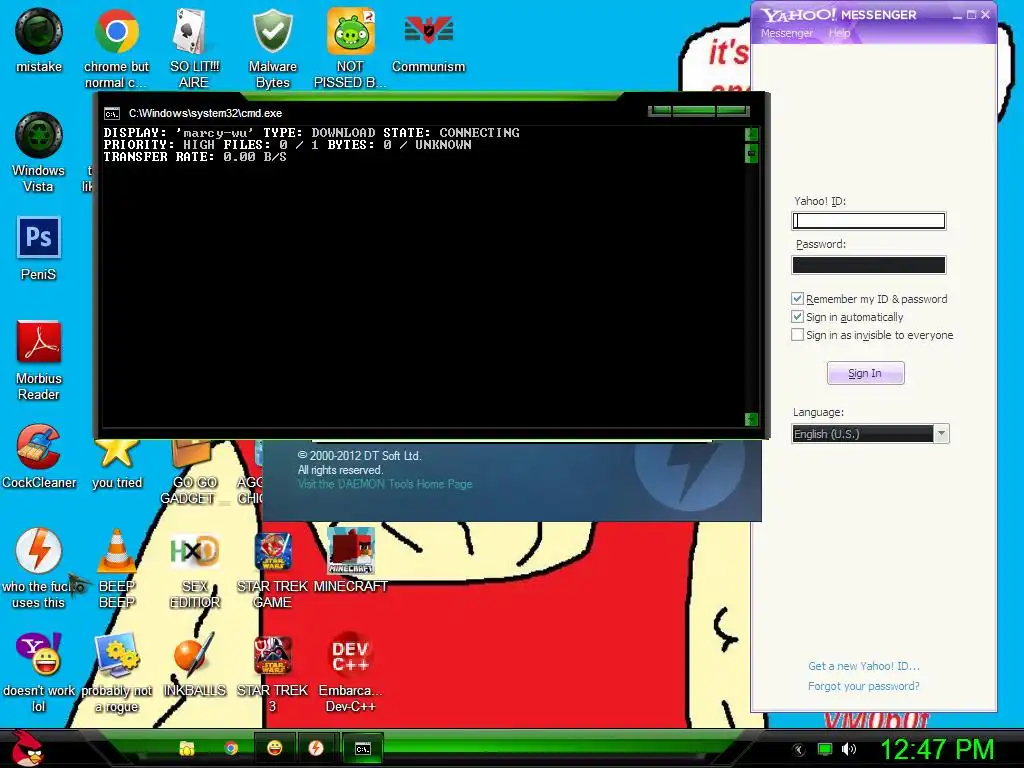Viewport: 1024px width, 768px height.
Task: Click the clock showing 12:47 PM
Action: pos(936,749)
